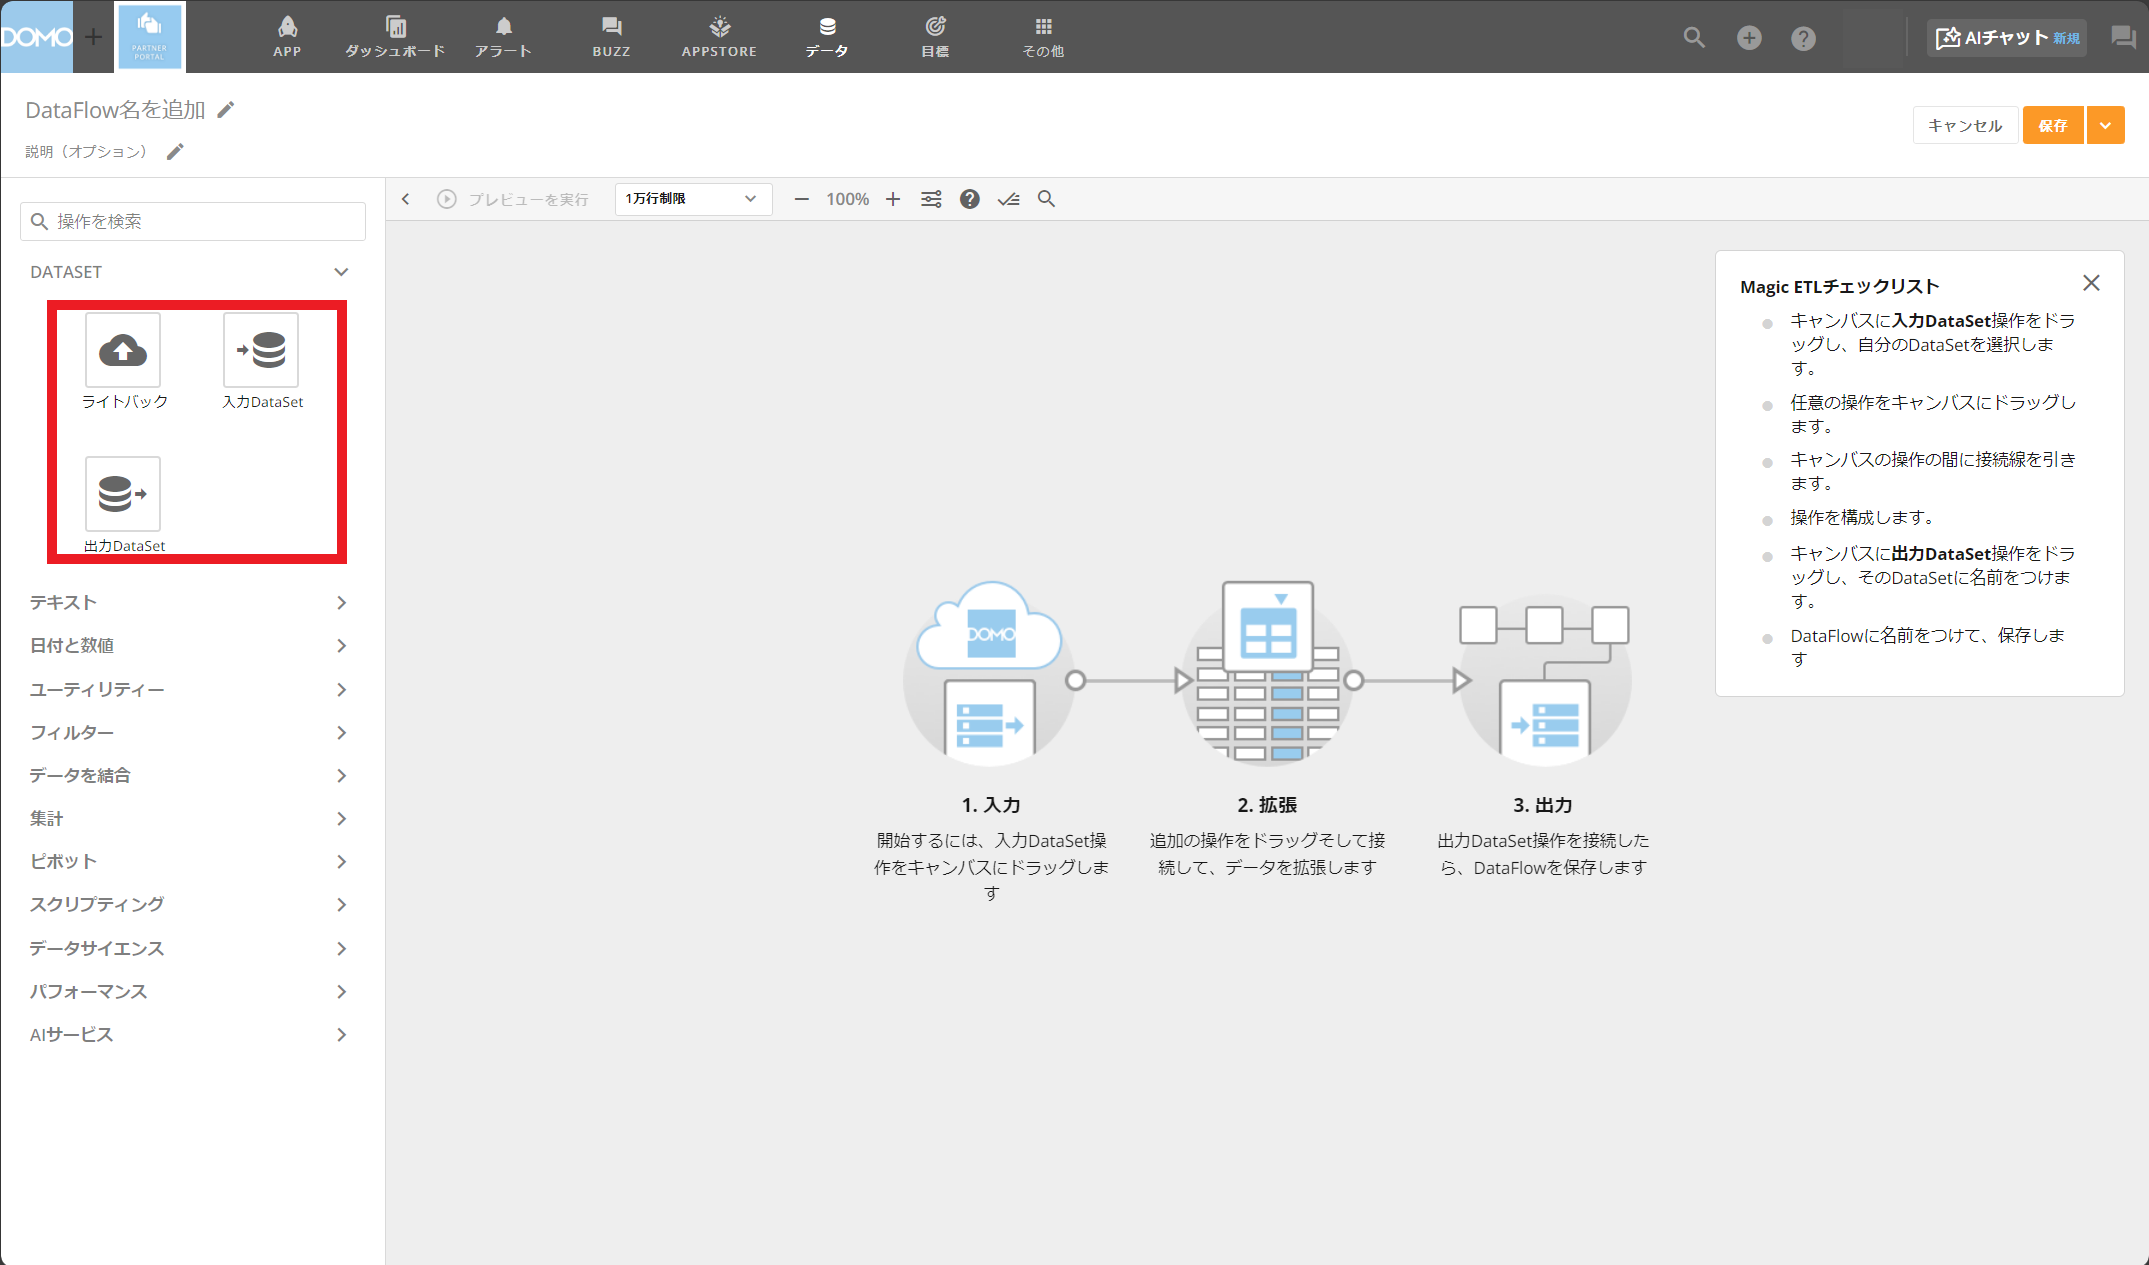Screen dimensions: 2149x1265
Task: Click the orange 保存 button
Action: coord(2052,126)
